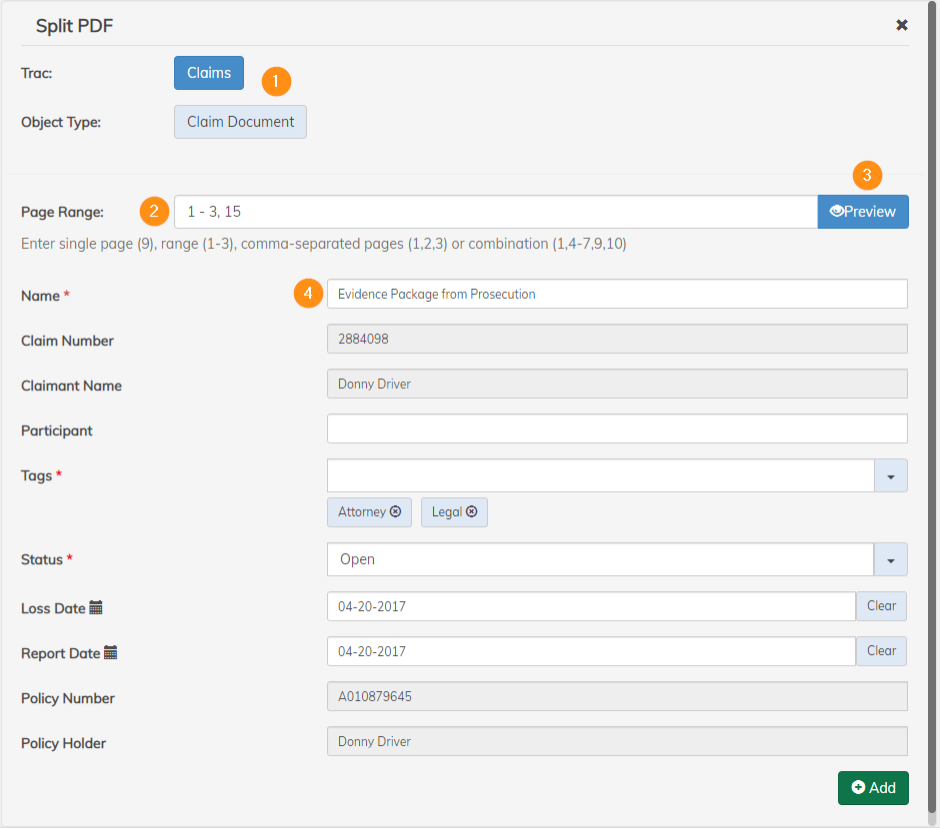Expand the Status dropdown arrow
940x830 pixels.
(x=890, y=560)
